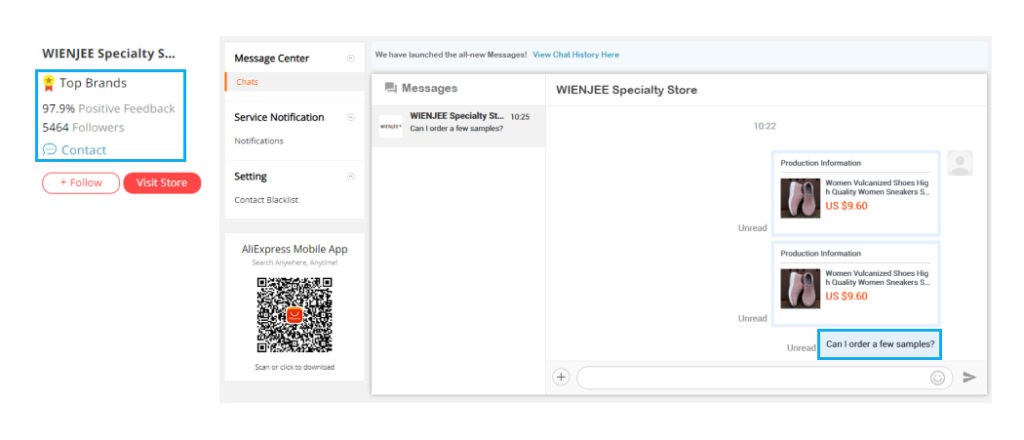Click the Message Center heading
The width and height of the screenshot is (1024, 440).
click(272, 58)
